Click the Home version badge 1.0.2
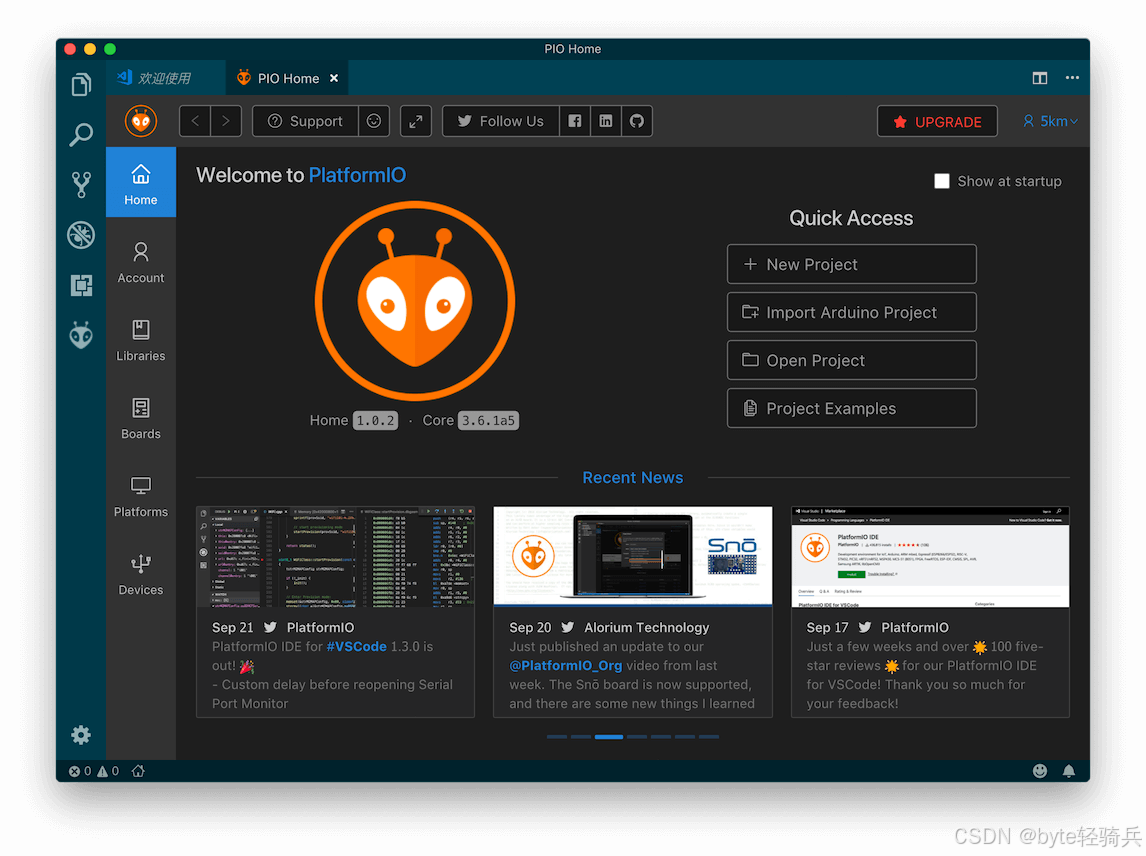The height and width of the screenshot is (856, 1146). 376,420
